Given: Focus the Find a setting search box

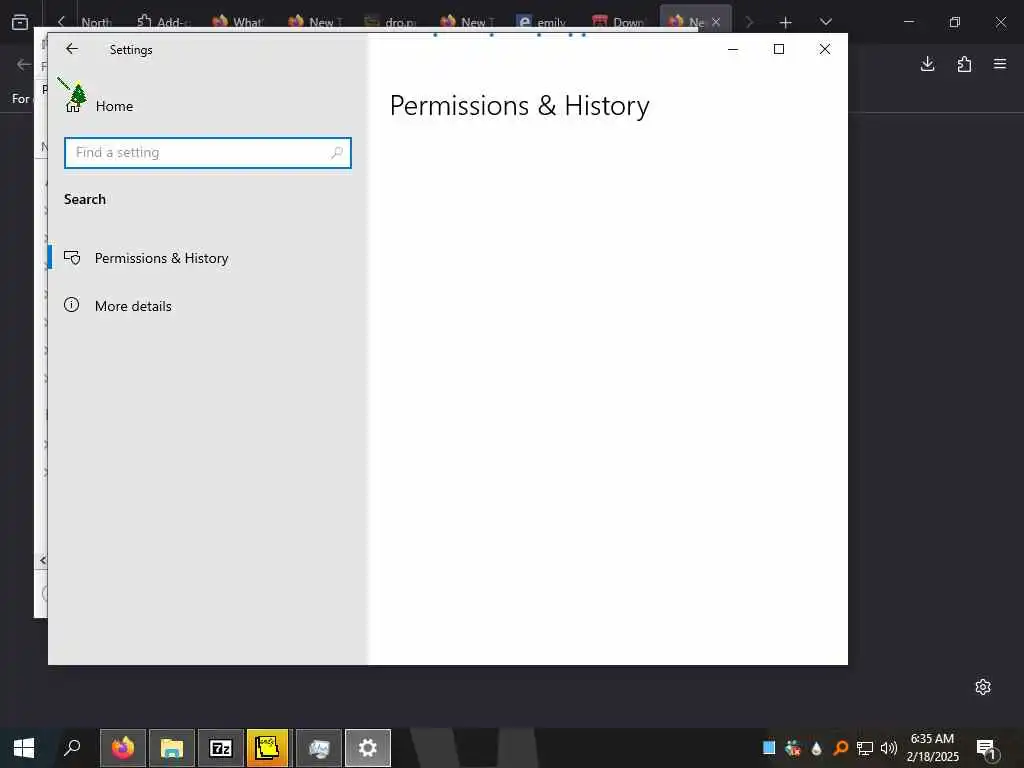Looking at the screenshot, I should tap(208, 152).
